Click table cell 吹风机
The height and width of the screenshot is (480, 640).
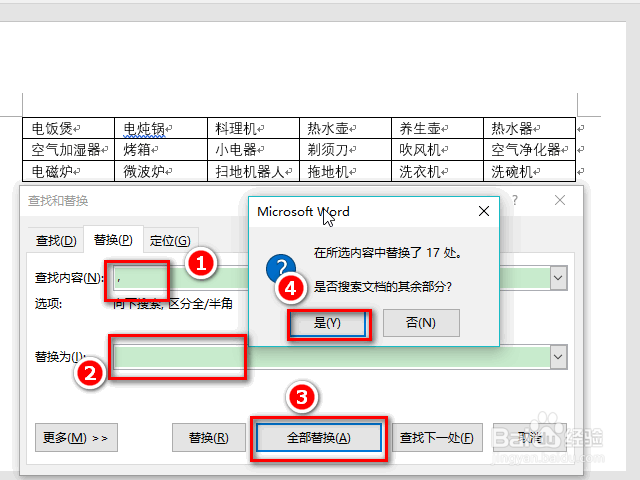437,150
